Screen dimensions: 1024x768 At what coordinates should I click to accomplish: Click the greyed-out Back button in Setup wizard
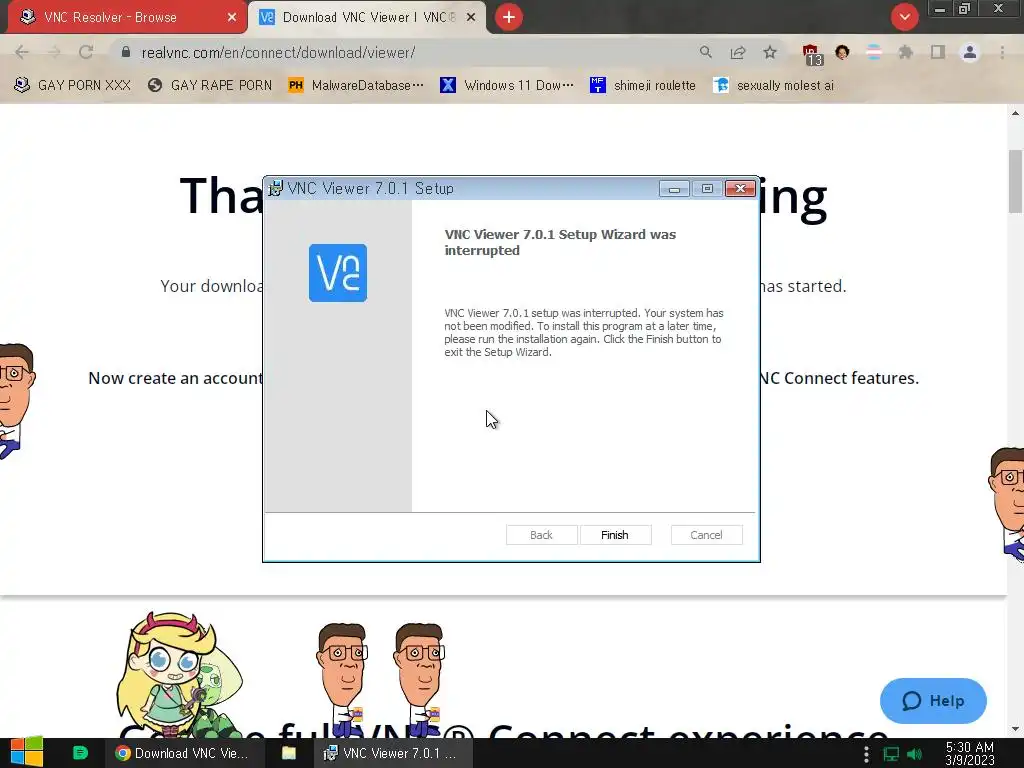coord(541,535)
